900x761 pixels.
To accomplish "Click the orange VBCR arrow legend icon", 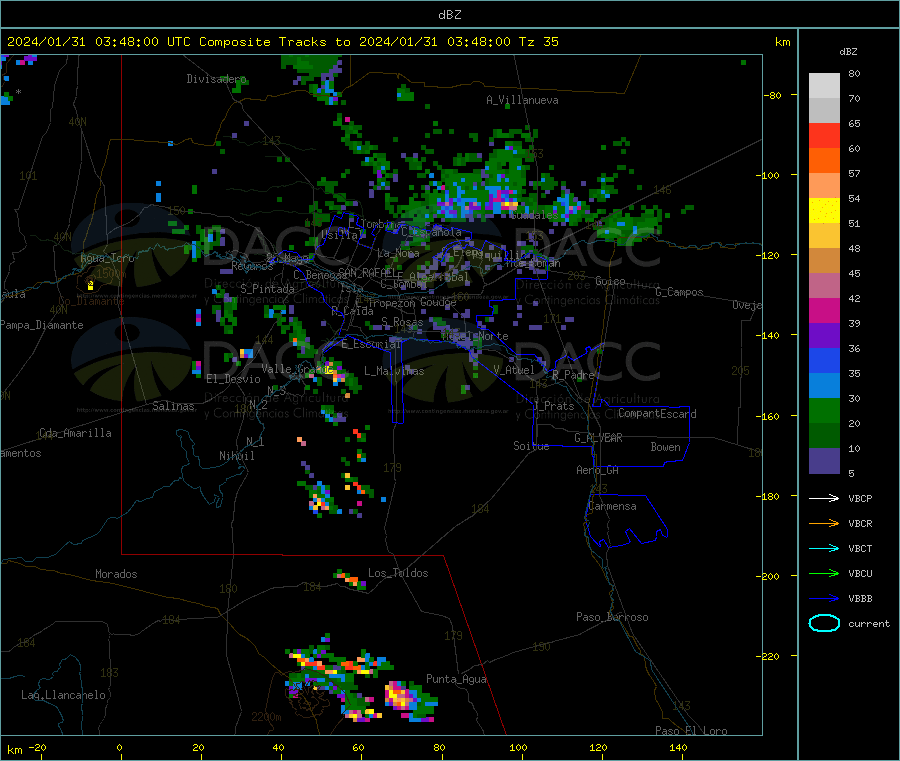I will pyautogui.click(x=824, y=523).
